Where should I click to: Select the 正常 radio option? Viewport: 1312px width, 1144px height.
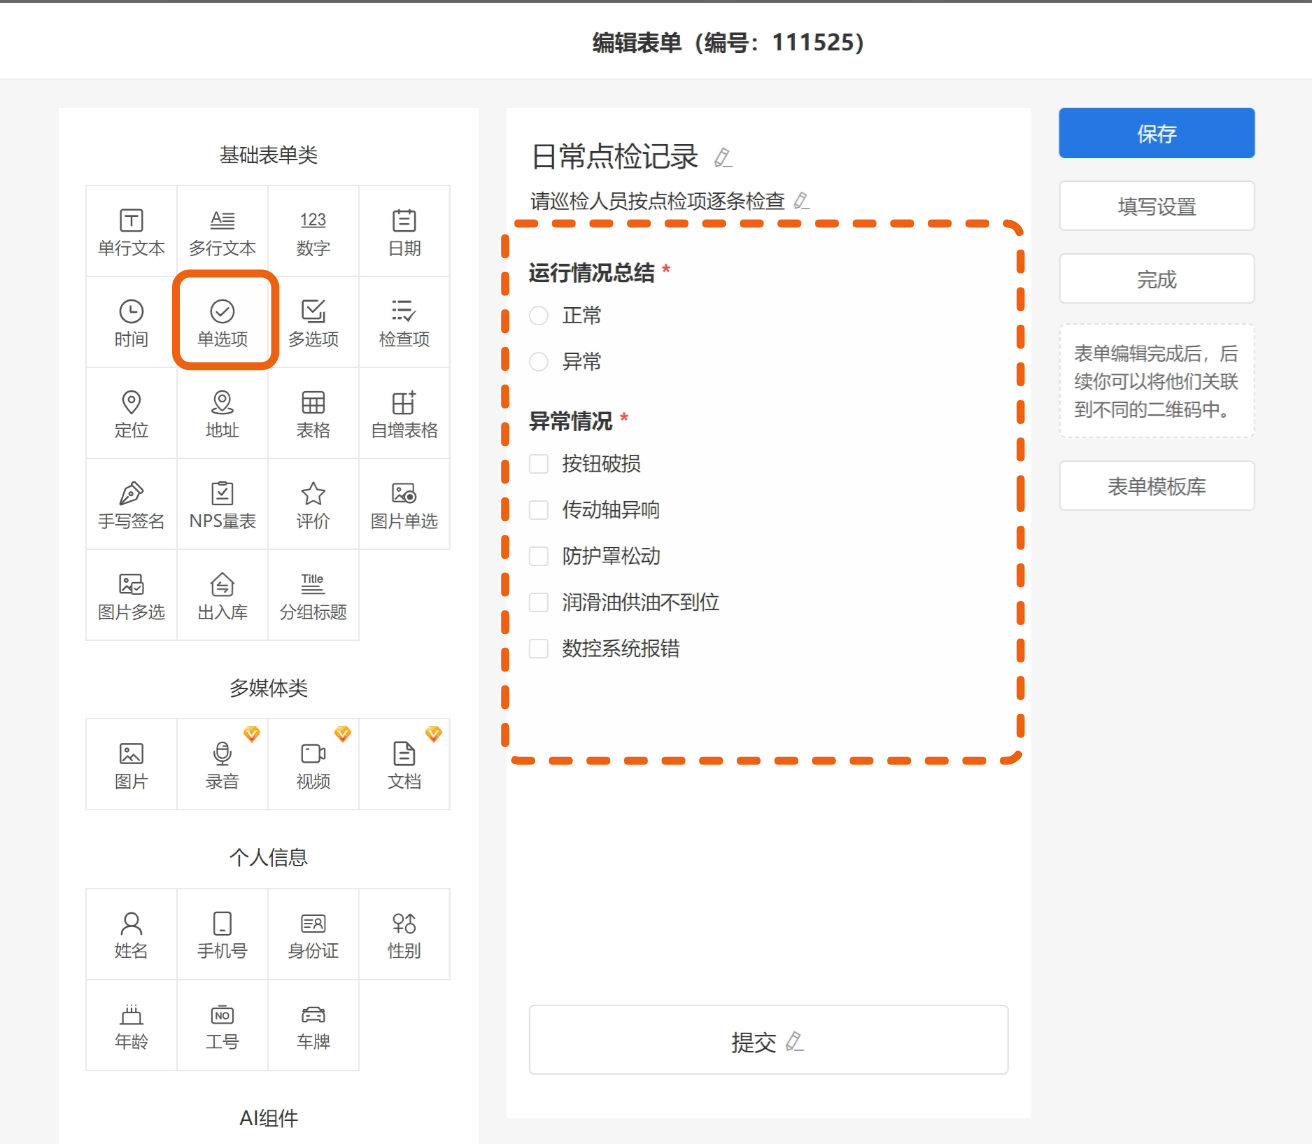[539, 316]
